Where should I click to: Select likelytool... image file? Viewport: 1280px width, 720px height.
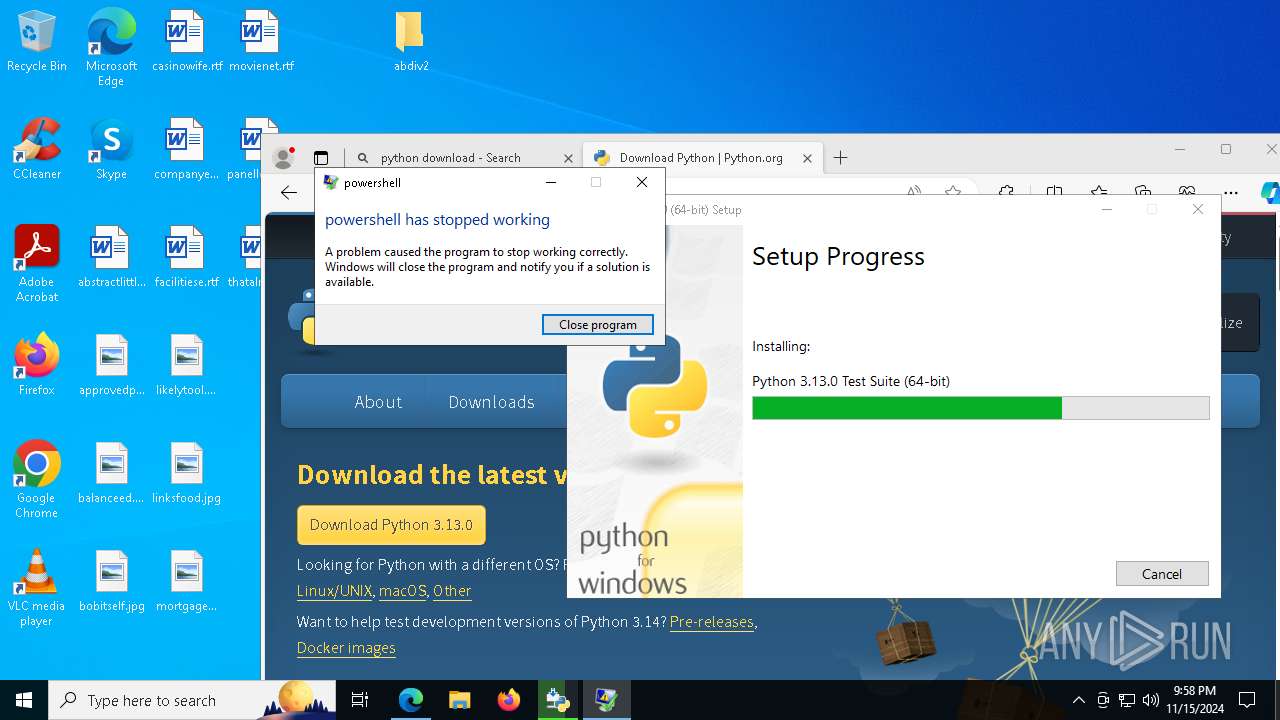[x=187, y=366]
